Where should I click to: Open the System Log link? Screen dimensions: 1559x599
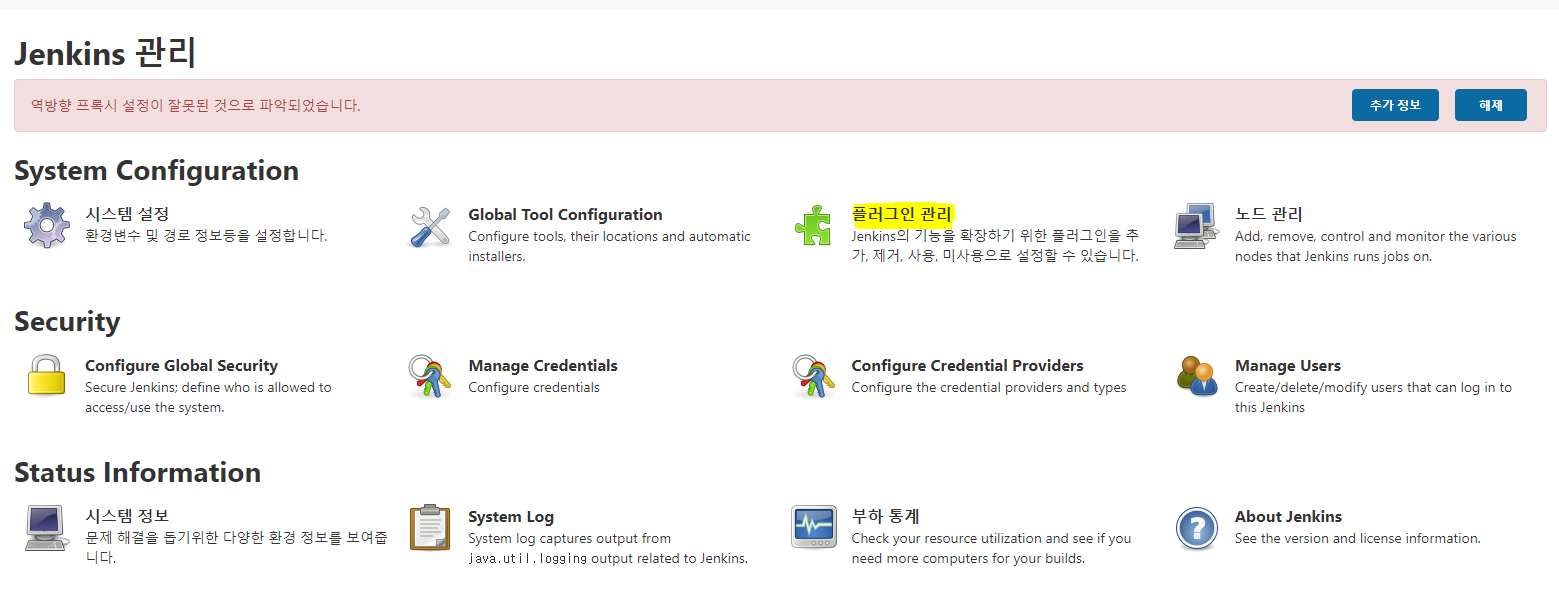(511, 516)
